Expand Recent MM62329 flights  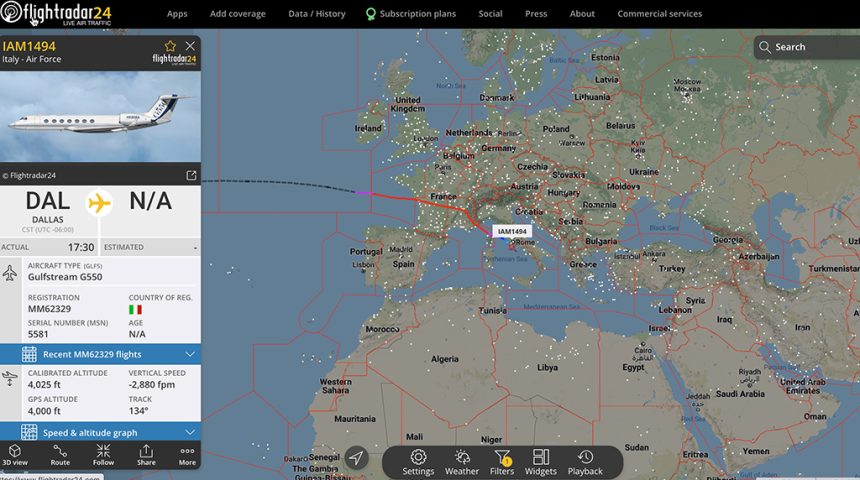coord(100,354)
